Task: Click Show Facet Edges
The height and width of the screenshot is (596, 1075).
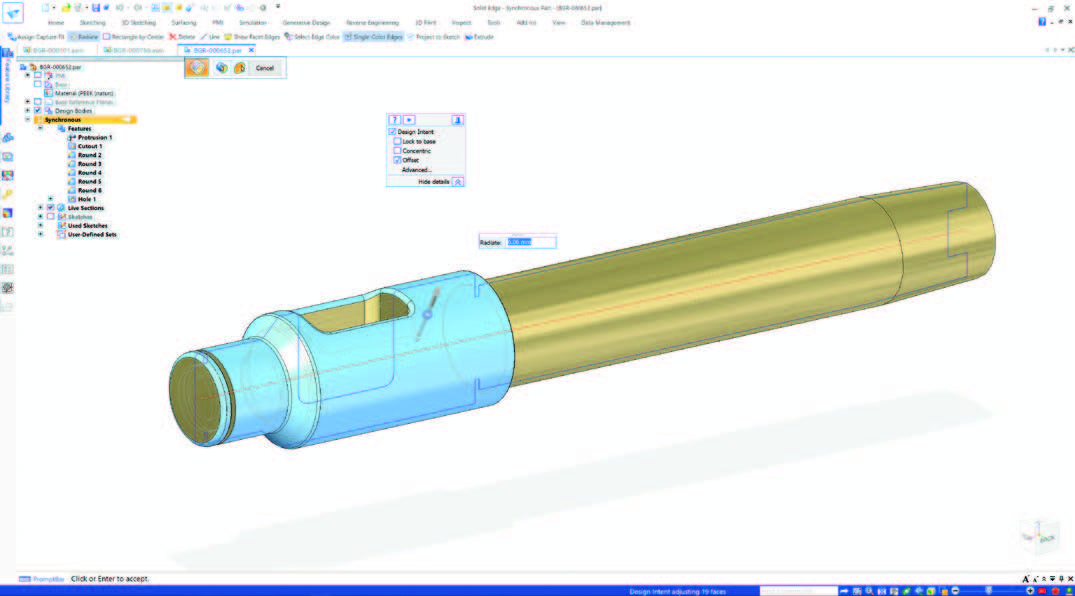Action: tap(252, 37)
